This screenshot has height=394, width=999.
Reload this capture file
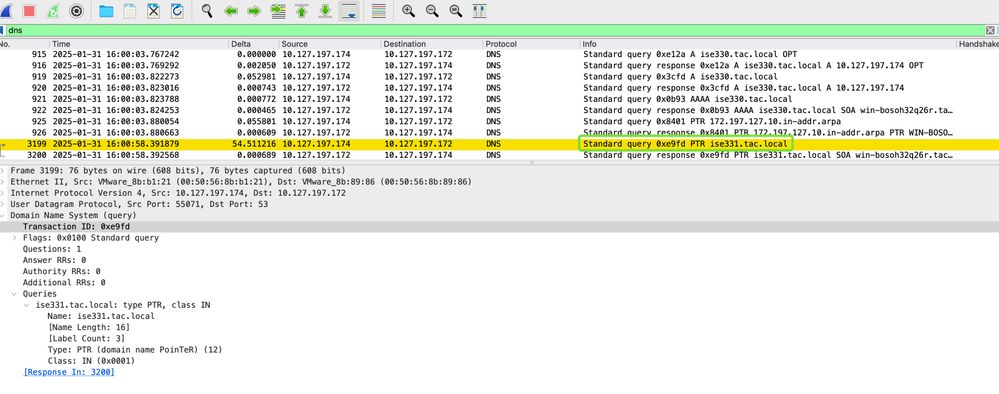(176, 10)
